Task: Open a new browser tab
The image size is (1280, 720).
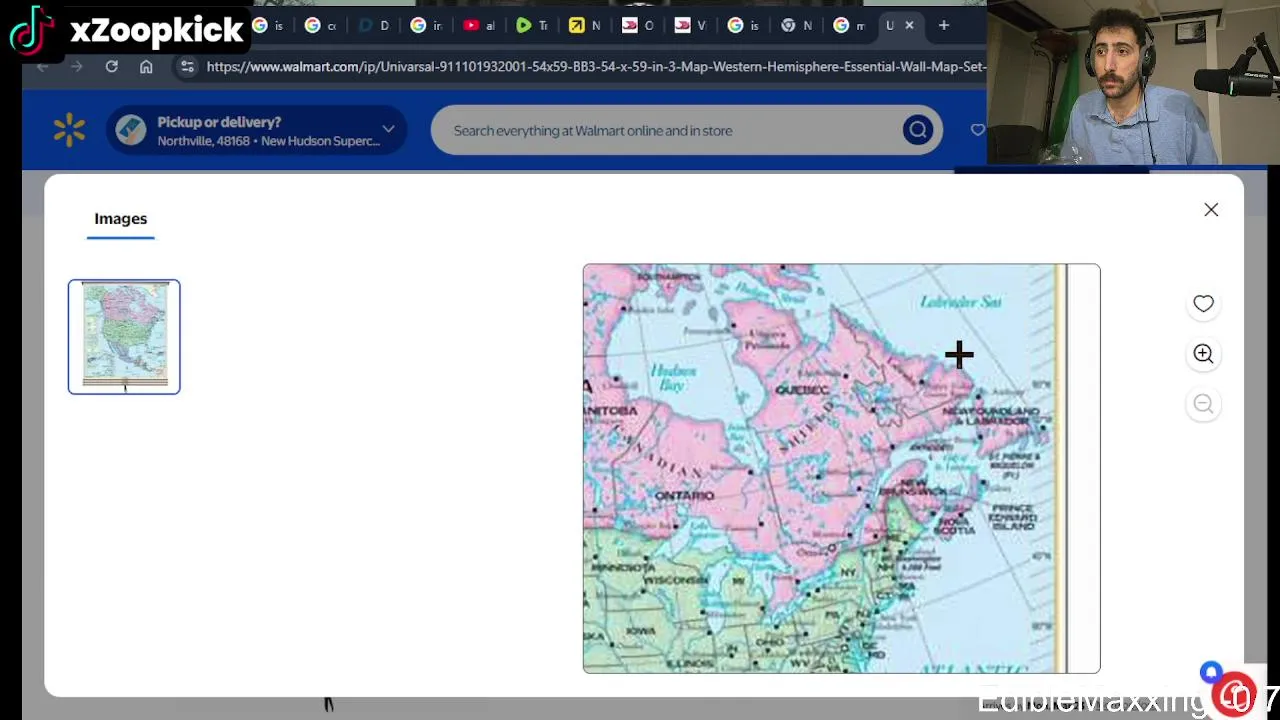Action: coord(943,25)
